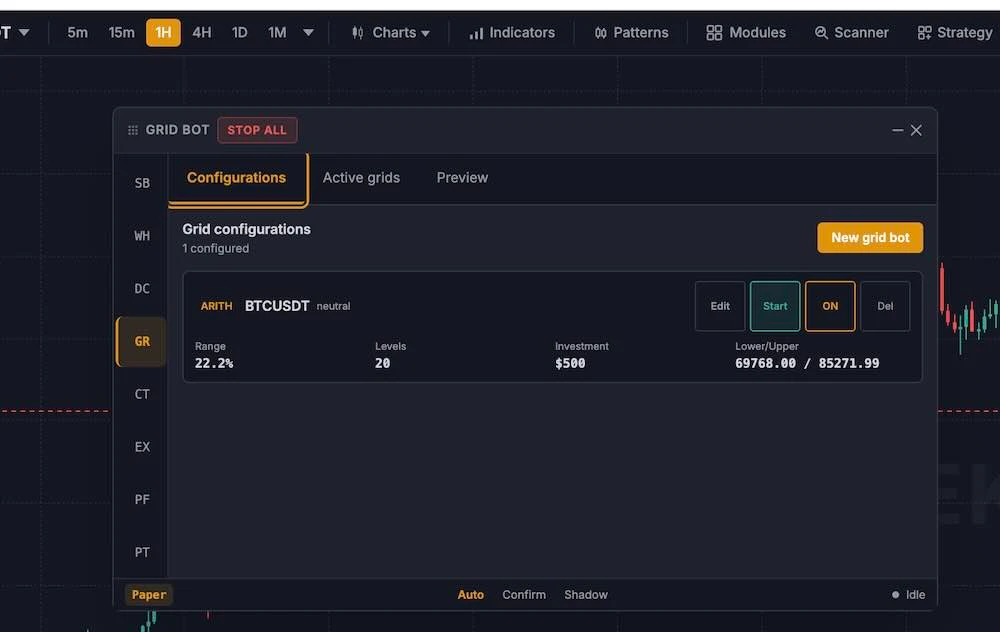1000x632 pixels.
Task: Switch to the 1D timeframe
Action: click(239, 33)
